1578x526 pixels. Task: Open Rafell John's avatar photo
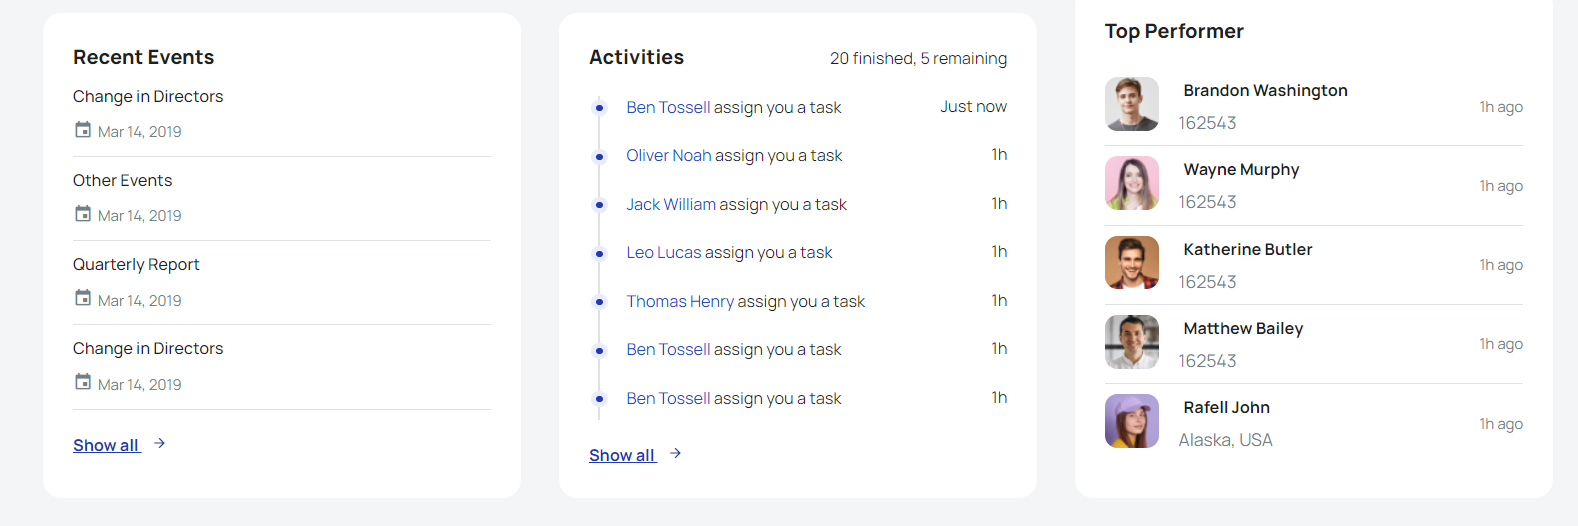[x=1131, y=421]
